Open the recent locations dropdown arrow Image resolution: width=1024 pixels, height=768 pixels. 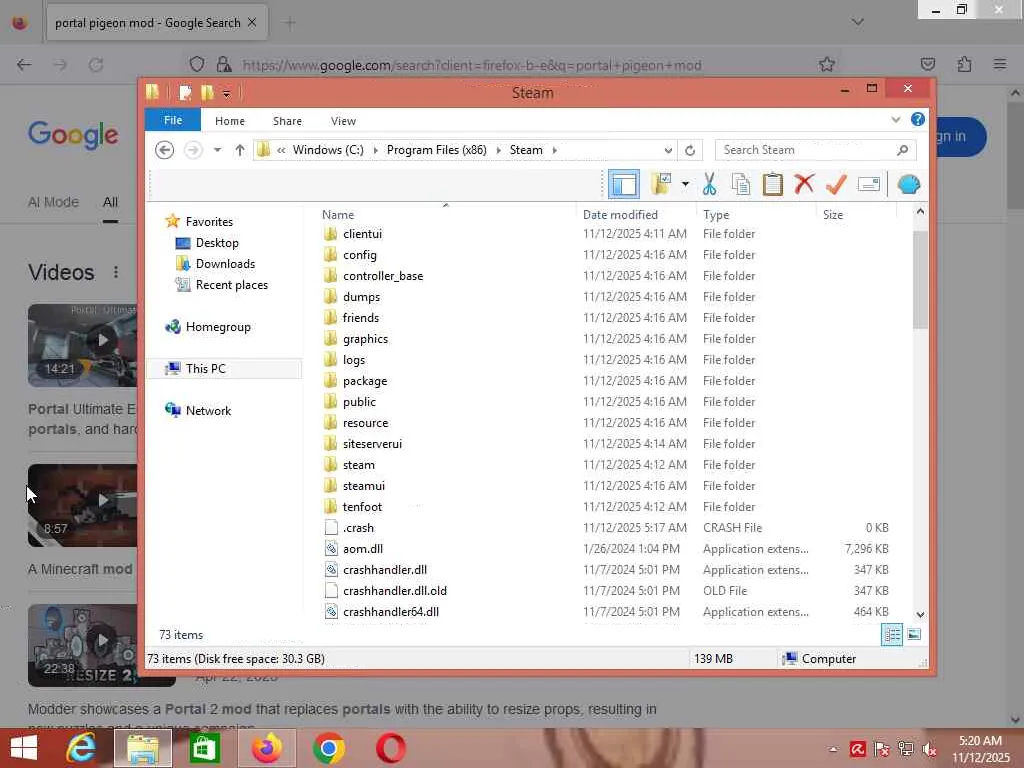pos(217,150)
